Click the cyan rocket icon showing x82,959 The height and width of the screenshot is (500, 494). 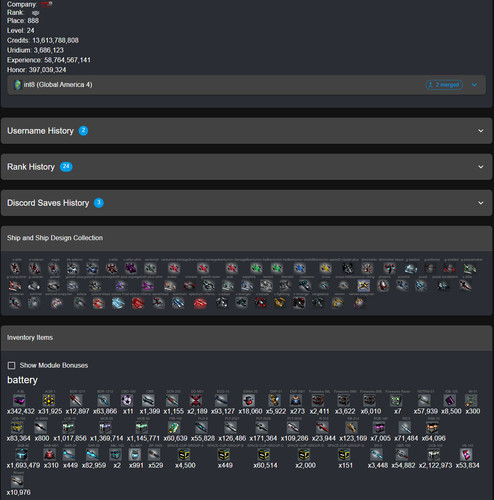point(92,454)
